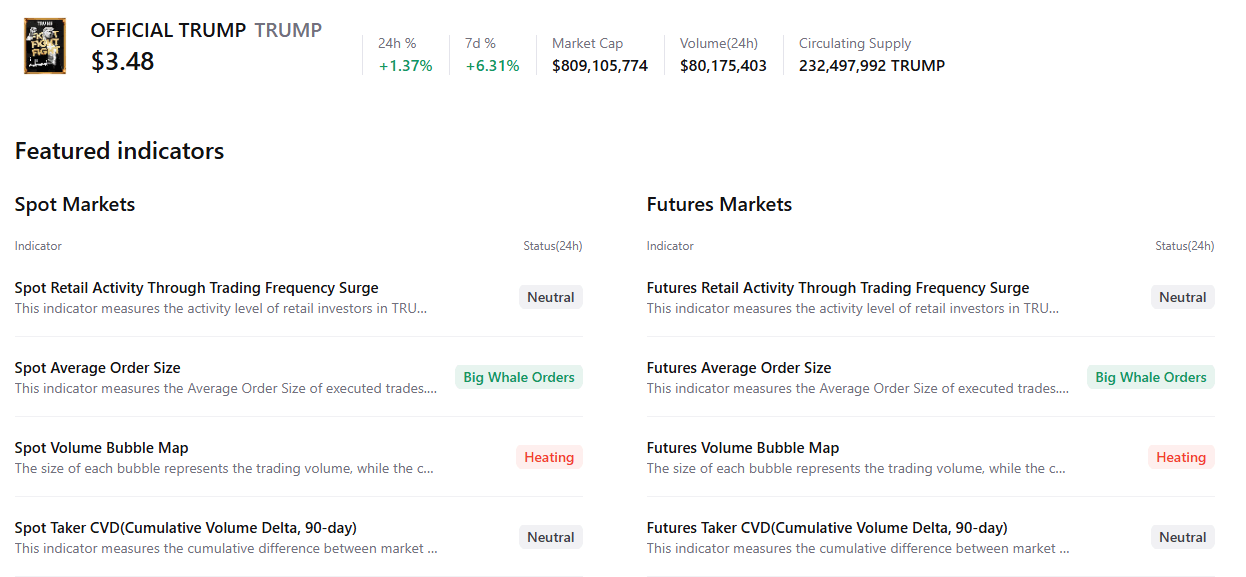Open Futures Retail Activity Through Trading Frequency Surge
The width and height of the screenshot is (1246, 577).
[x=837, y=288]
